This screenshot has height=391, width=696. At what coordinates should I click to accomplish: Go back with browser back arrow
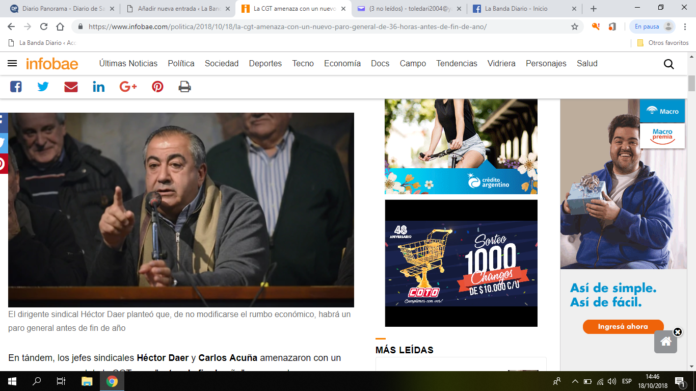pyautogui.click(x=11, y=27)
